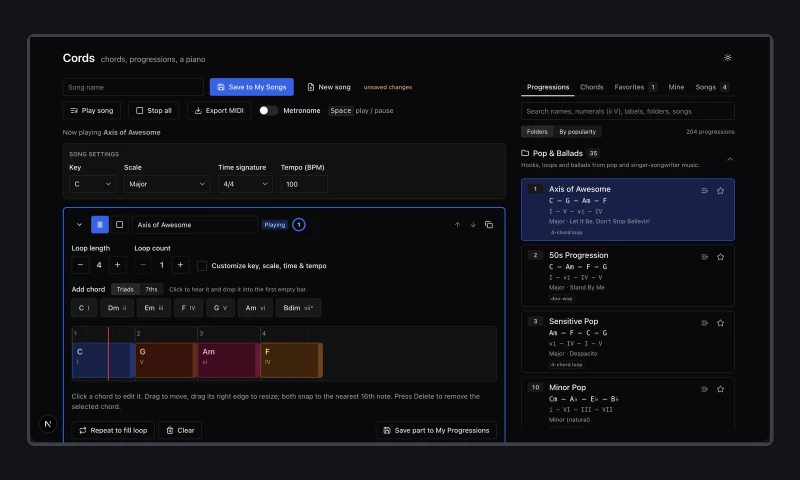This screenshot has width=800, height=480.
Task: Open the Mine tab
Action: 676,87
